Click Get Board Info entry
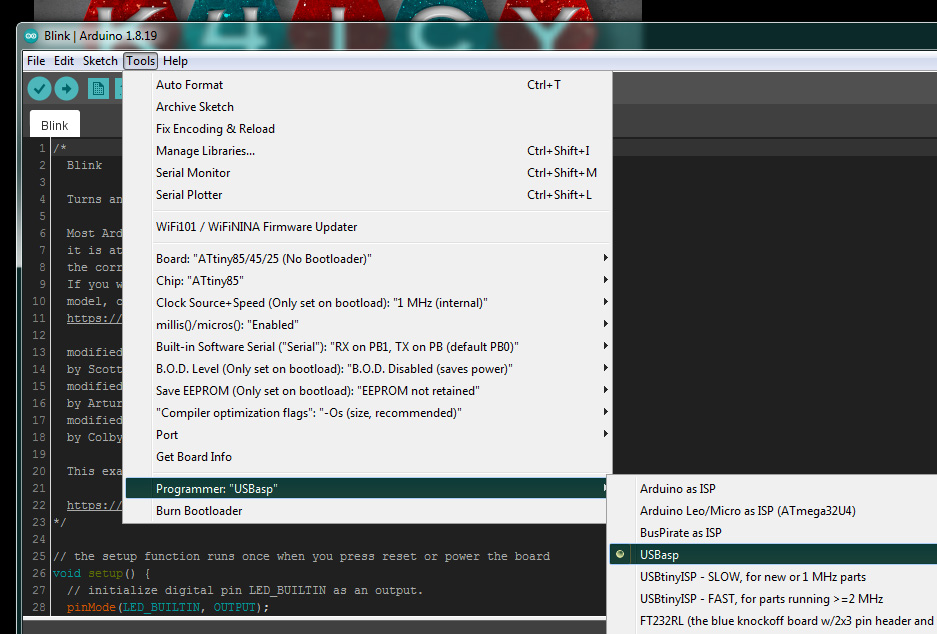The height and width of the screenshot is (634, 937). 368,457
